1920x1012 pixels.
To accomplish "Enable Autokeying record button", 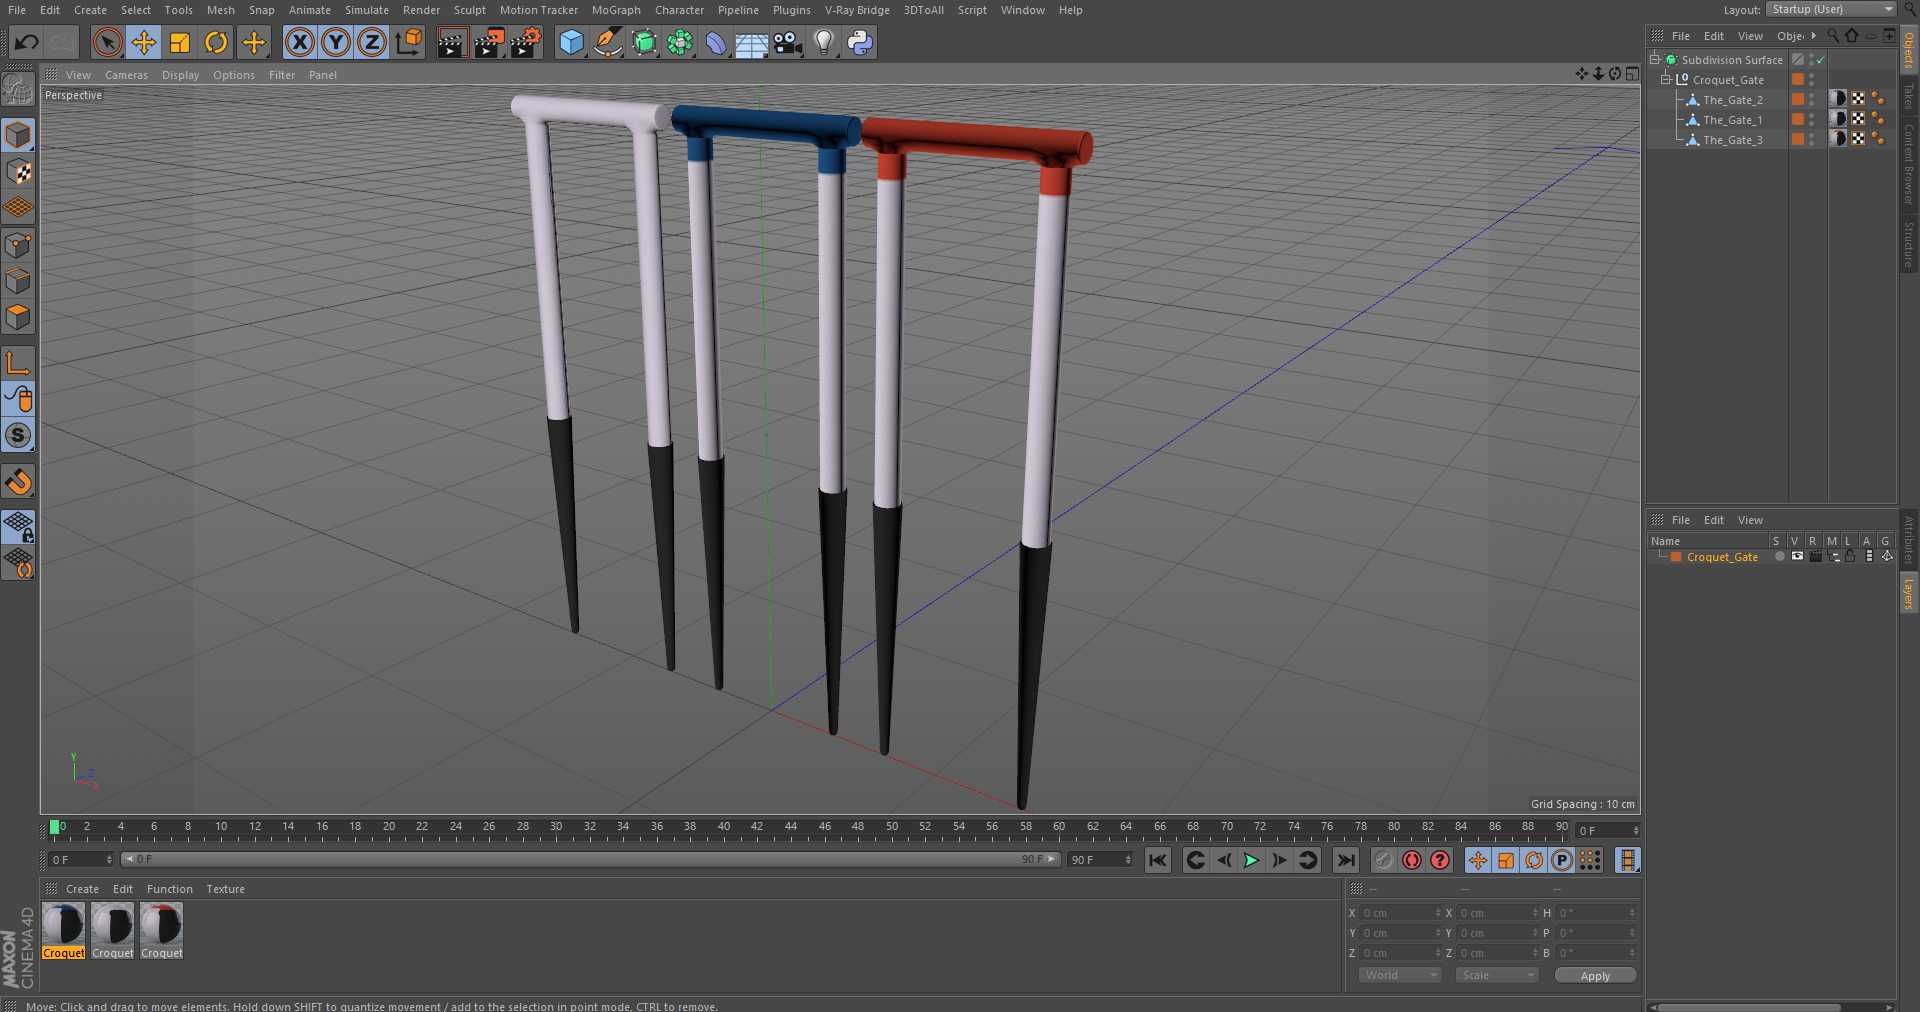I will click(1412, 860).
